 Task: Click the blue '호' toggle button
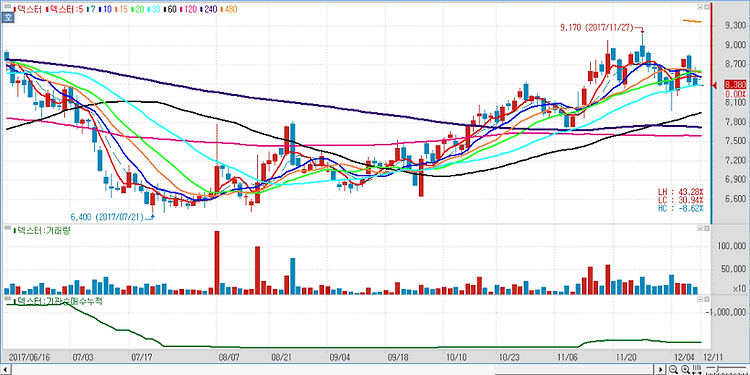(x=7, y=18)
